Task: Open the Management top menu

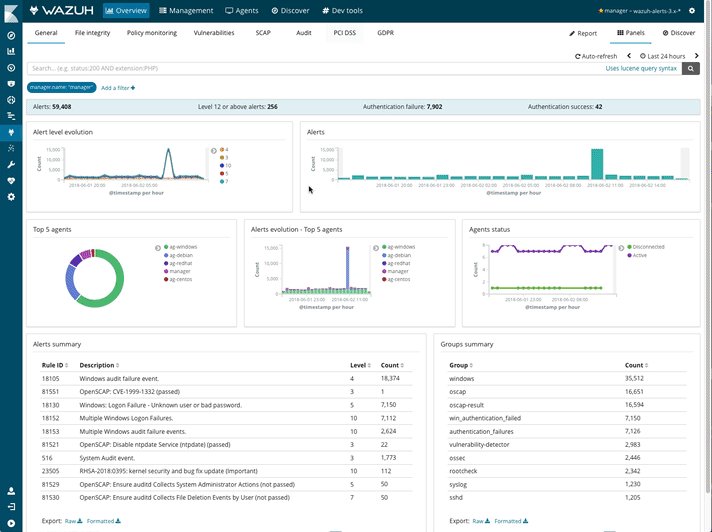Action: click(186, 10)
